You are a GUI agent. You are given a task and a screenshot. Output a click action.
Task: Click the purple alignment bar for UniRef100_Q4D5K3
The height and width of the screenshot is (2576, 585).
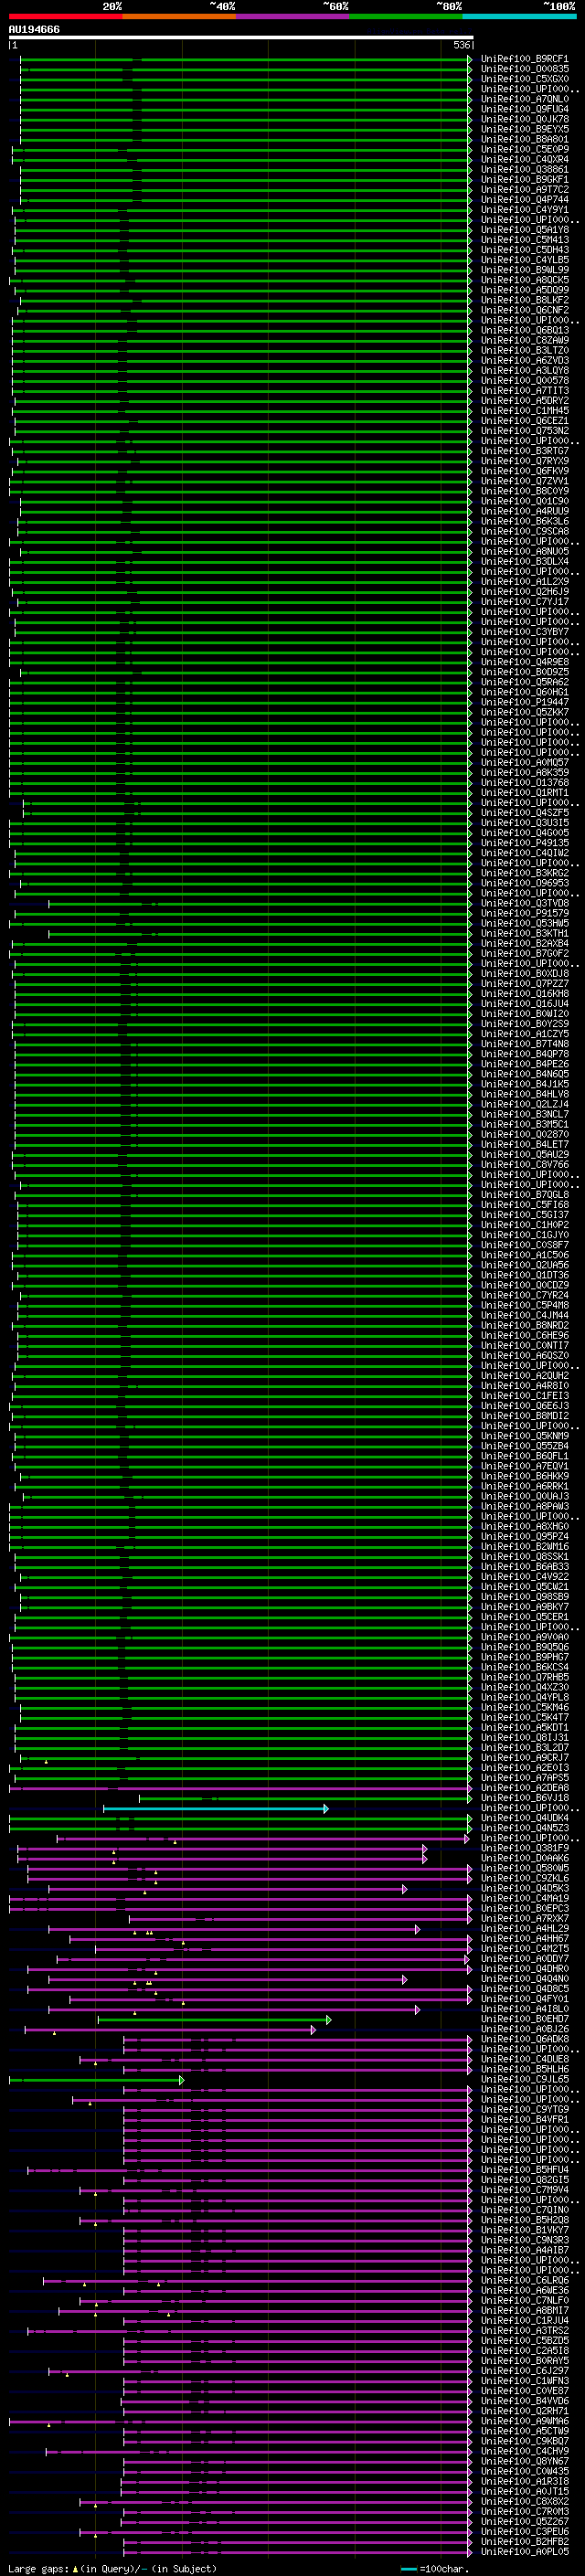point(228,1889)
